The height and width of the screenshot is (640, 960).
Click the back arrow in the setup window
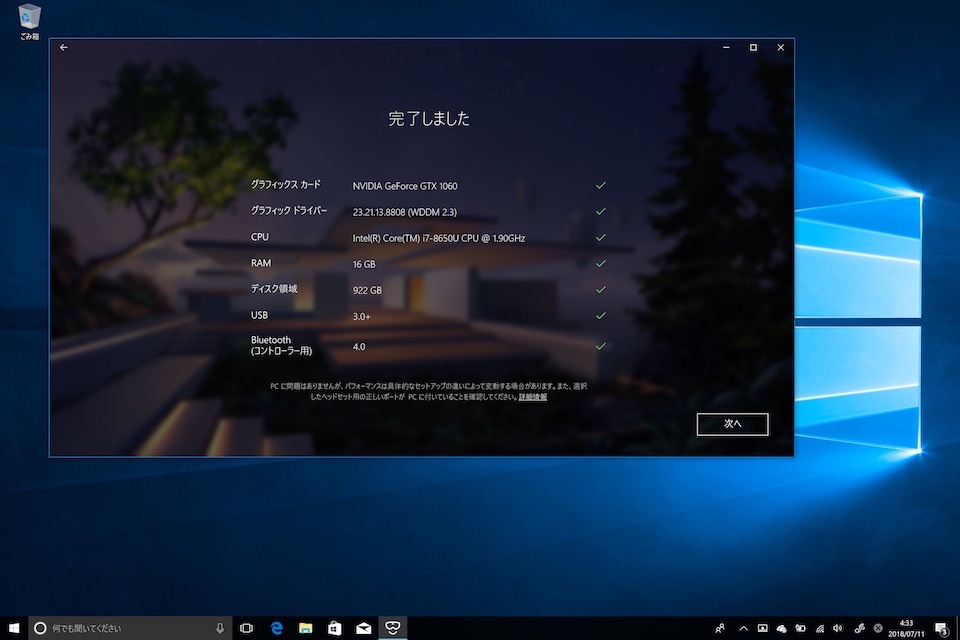pyautogui.click(x=64, y=47)
